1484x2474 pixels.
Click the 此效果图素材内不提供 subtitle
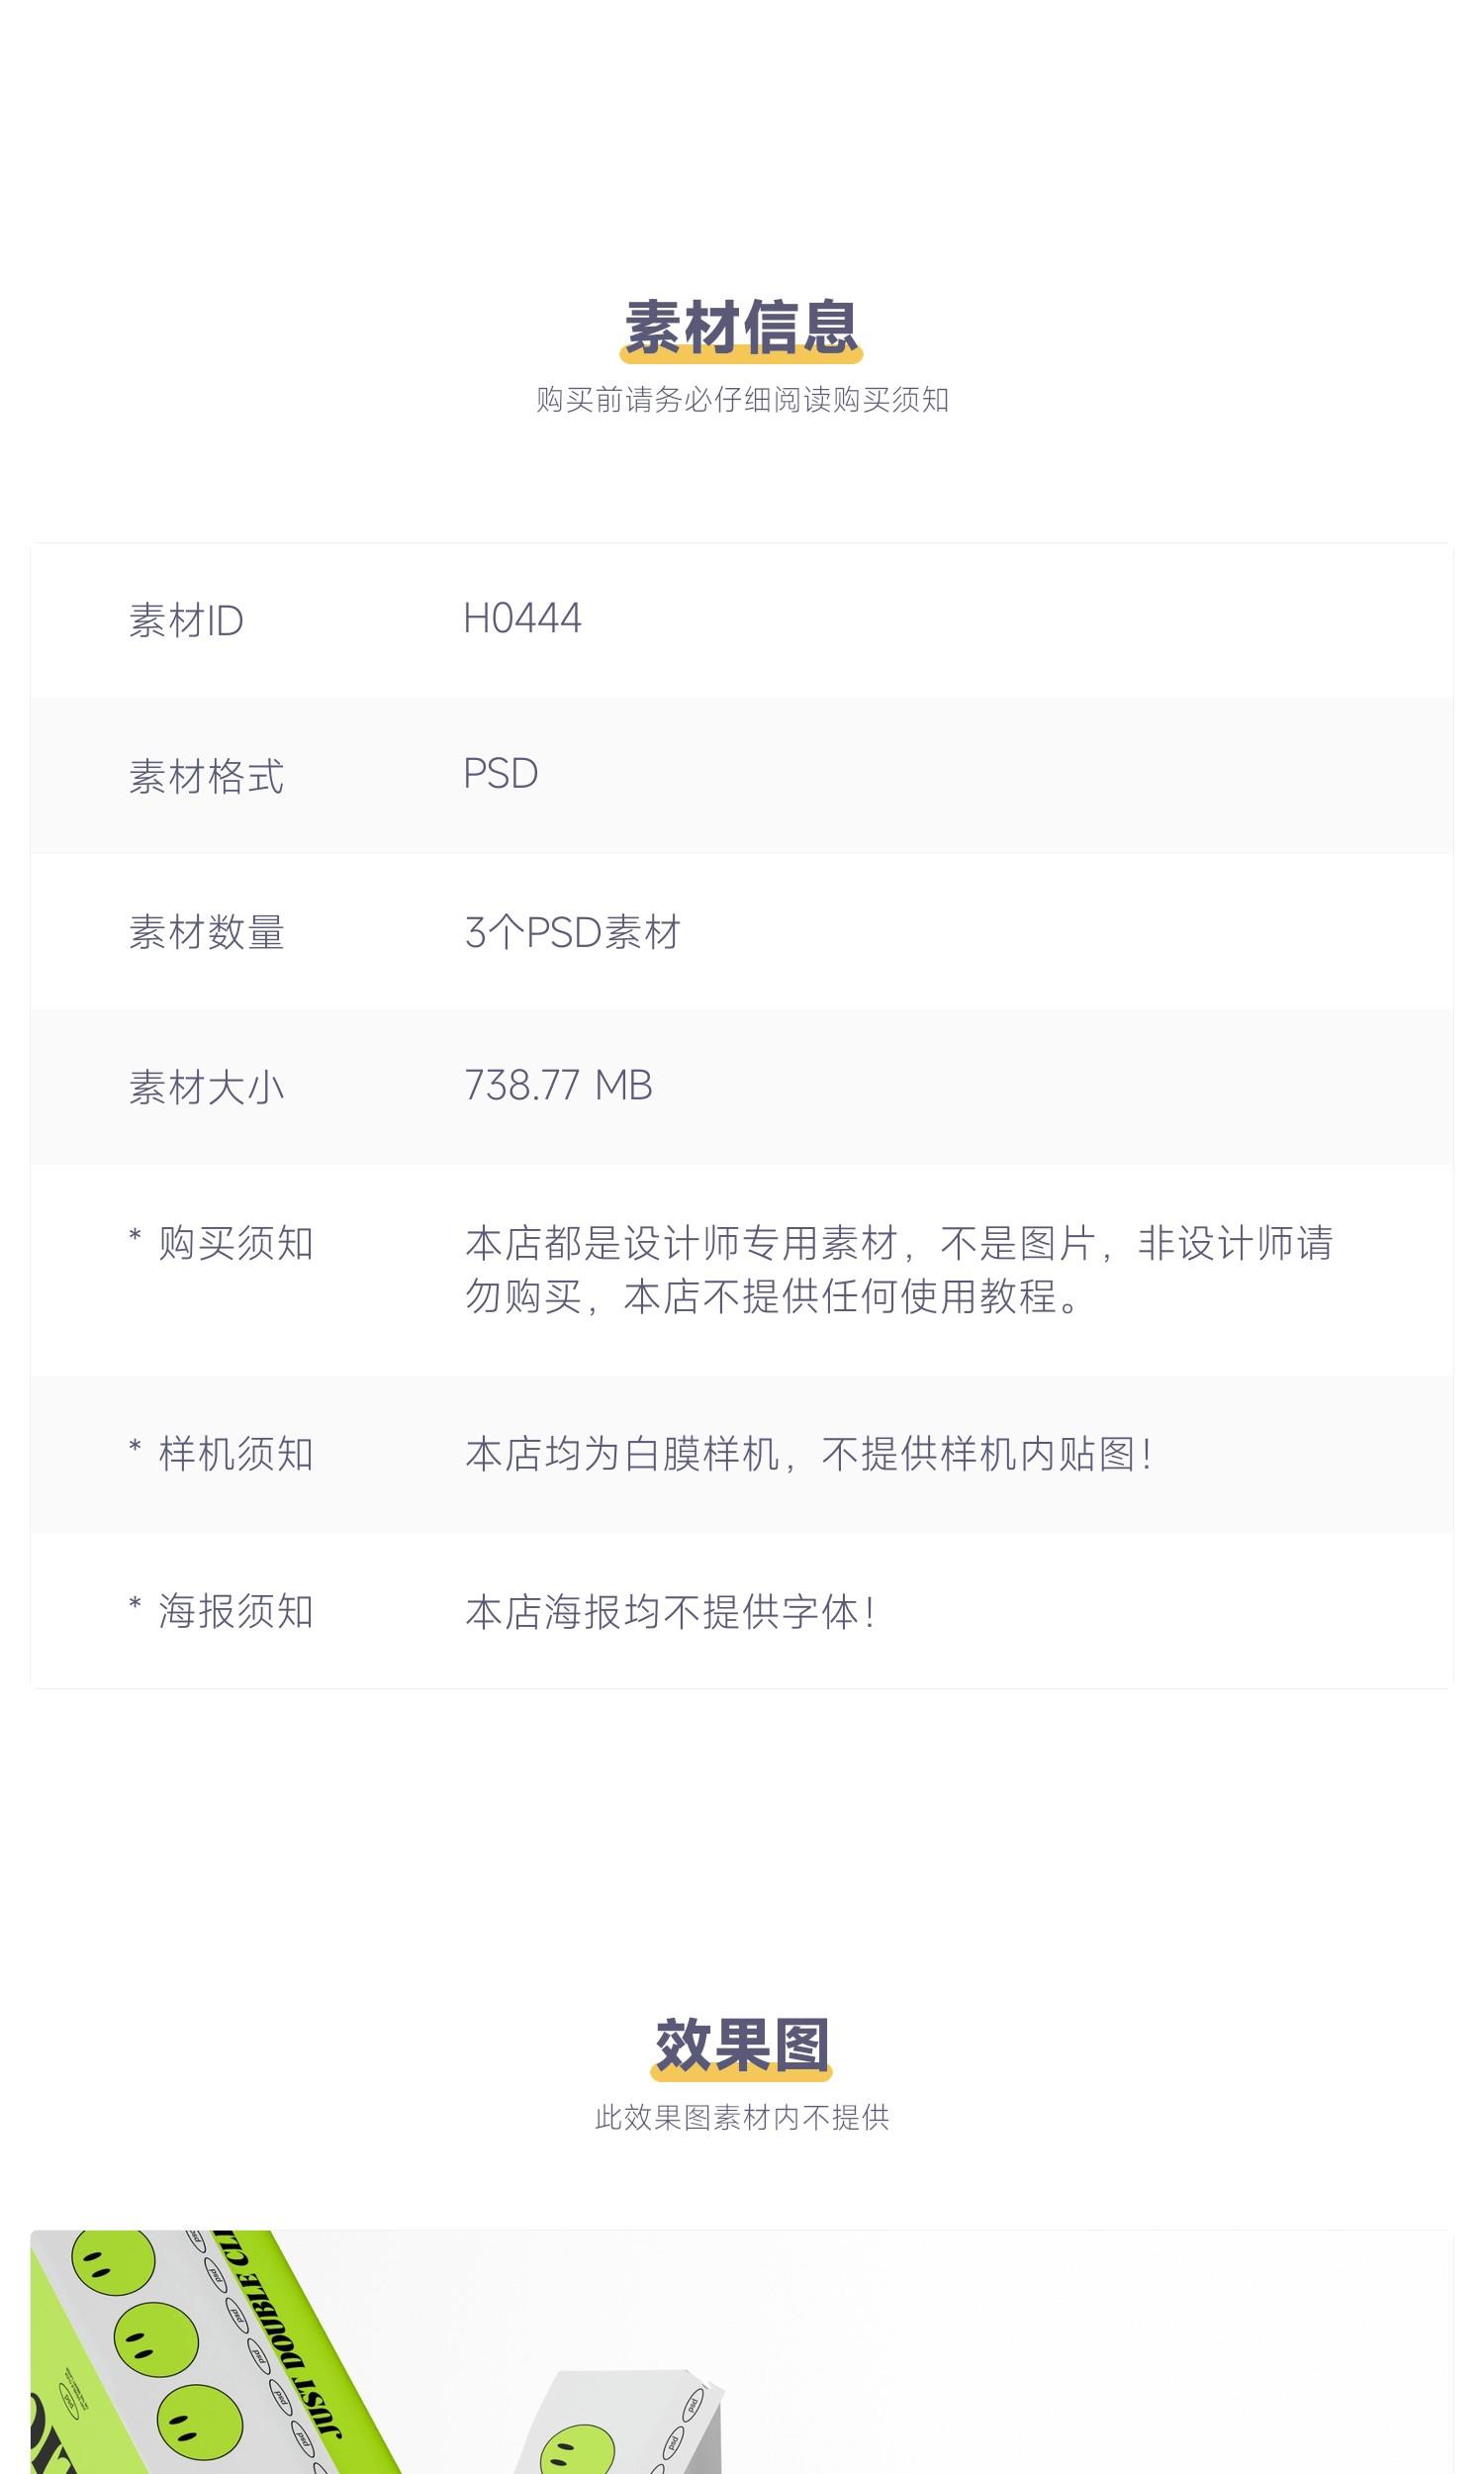742,2118
